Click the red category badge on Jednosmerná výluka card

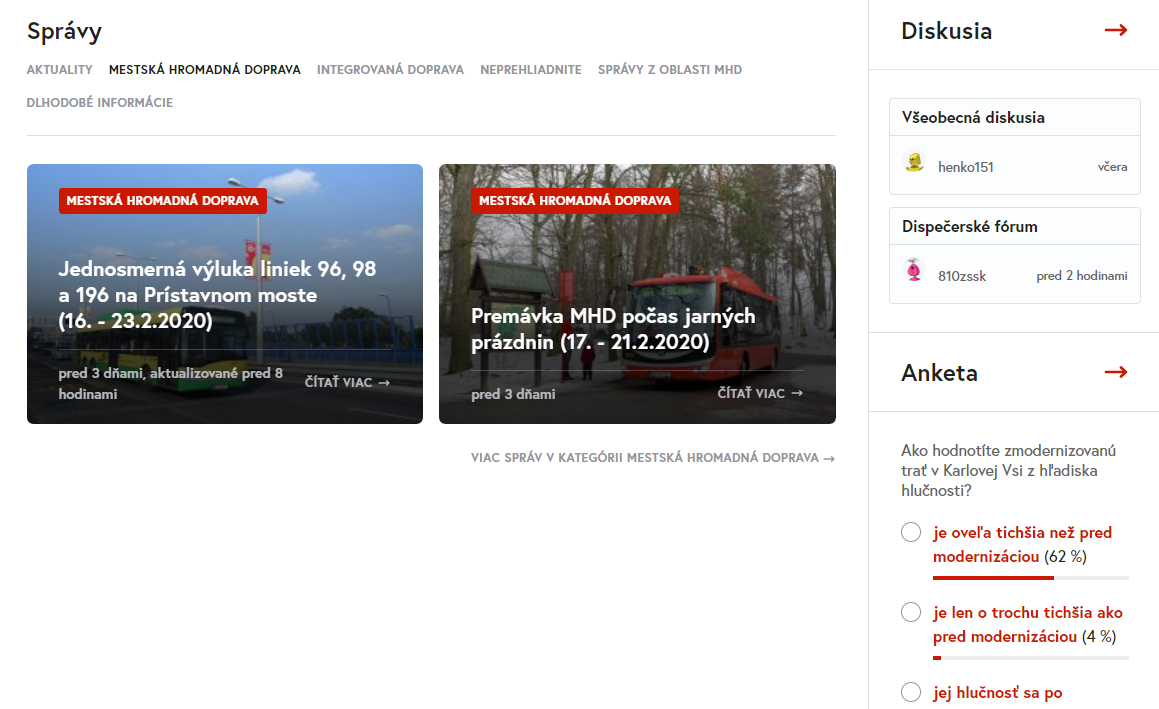(x=162, y=200)
